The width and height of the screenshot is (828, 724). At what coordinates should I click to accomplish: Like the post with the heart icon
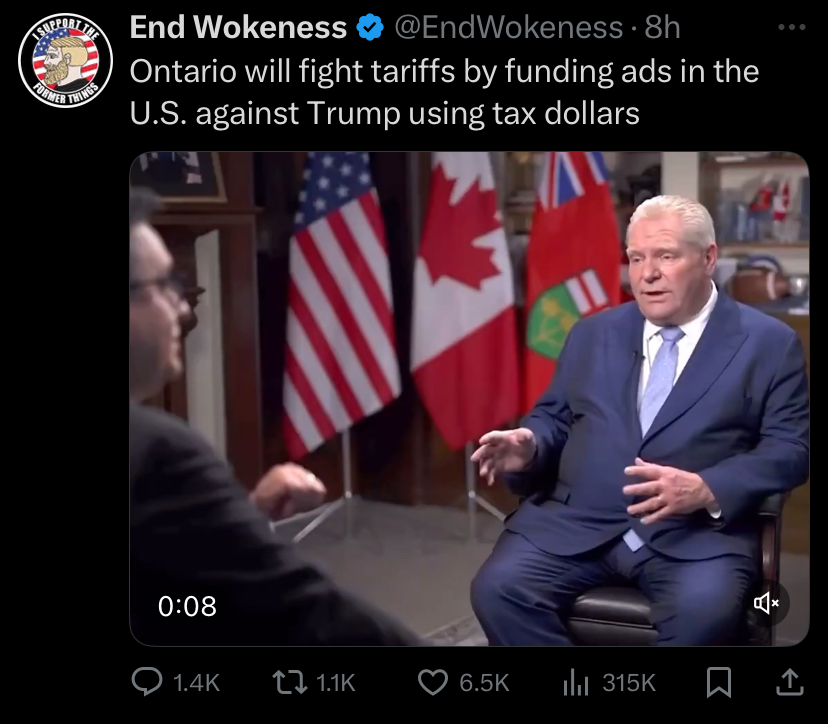pyautogui.click(x=433, y=682)
